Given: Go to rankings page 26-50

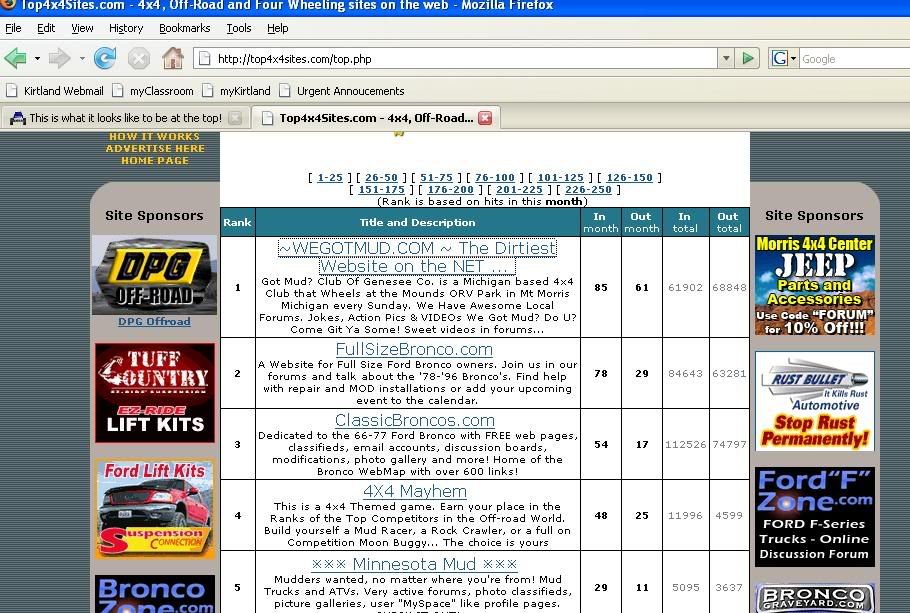Looking at the screenshot, I should click(381, 177).
